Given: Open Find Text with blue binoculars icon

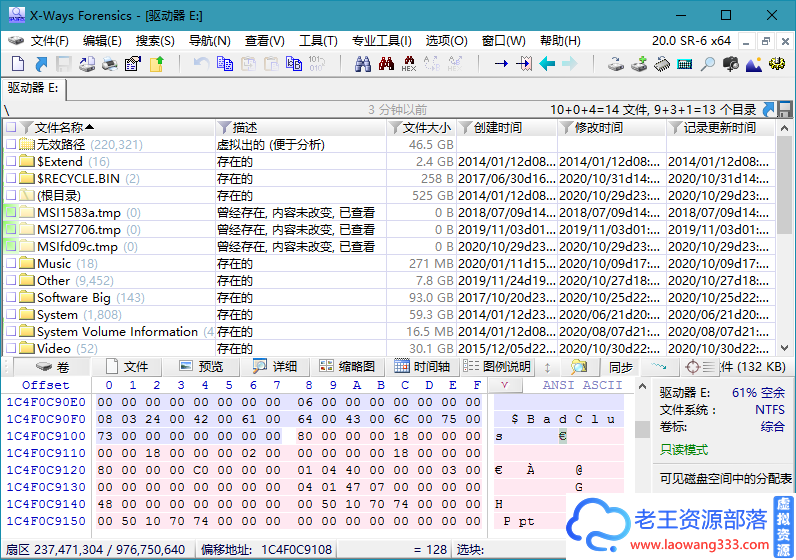Looking at the screenshot, I should point(362,64).
